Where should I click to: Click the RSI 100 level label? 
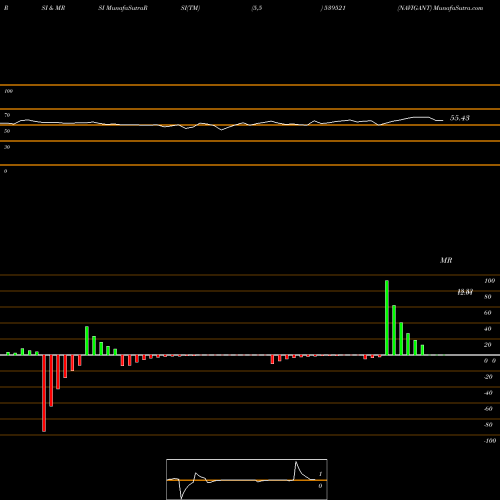pos(8,91)
